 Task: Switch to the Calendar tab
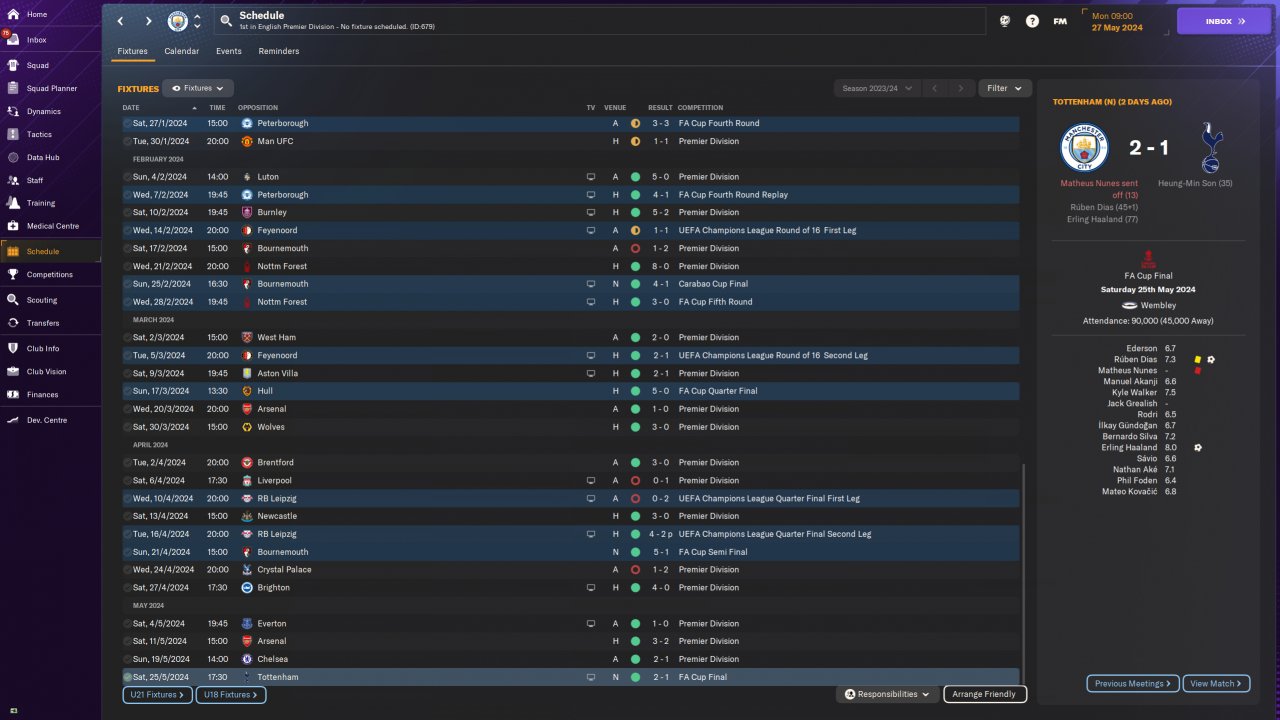click(181, 51)
